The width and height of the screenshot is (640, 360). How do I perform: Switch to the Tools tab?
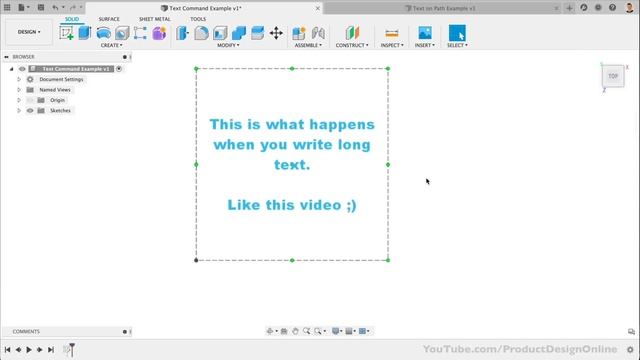tap(198, 19)
